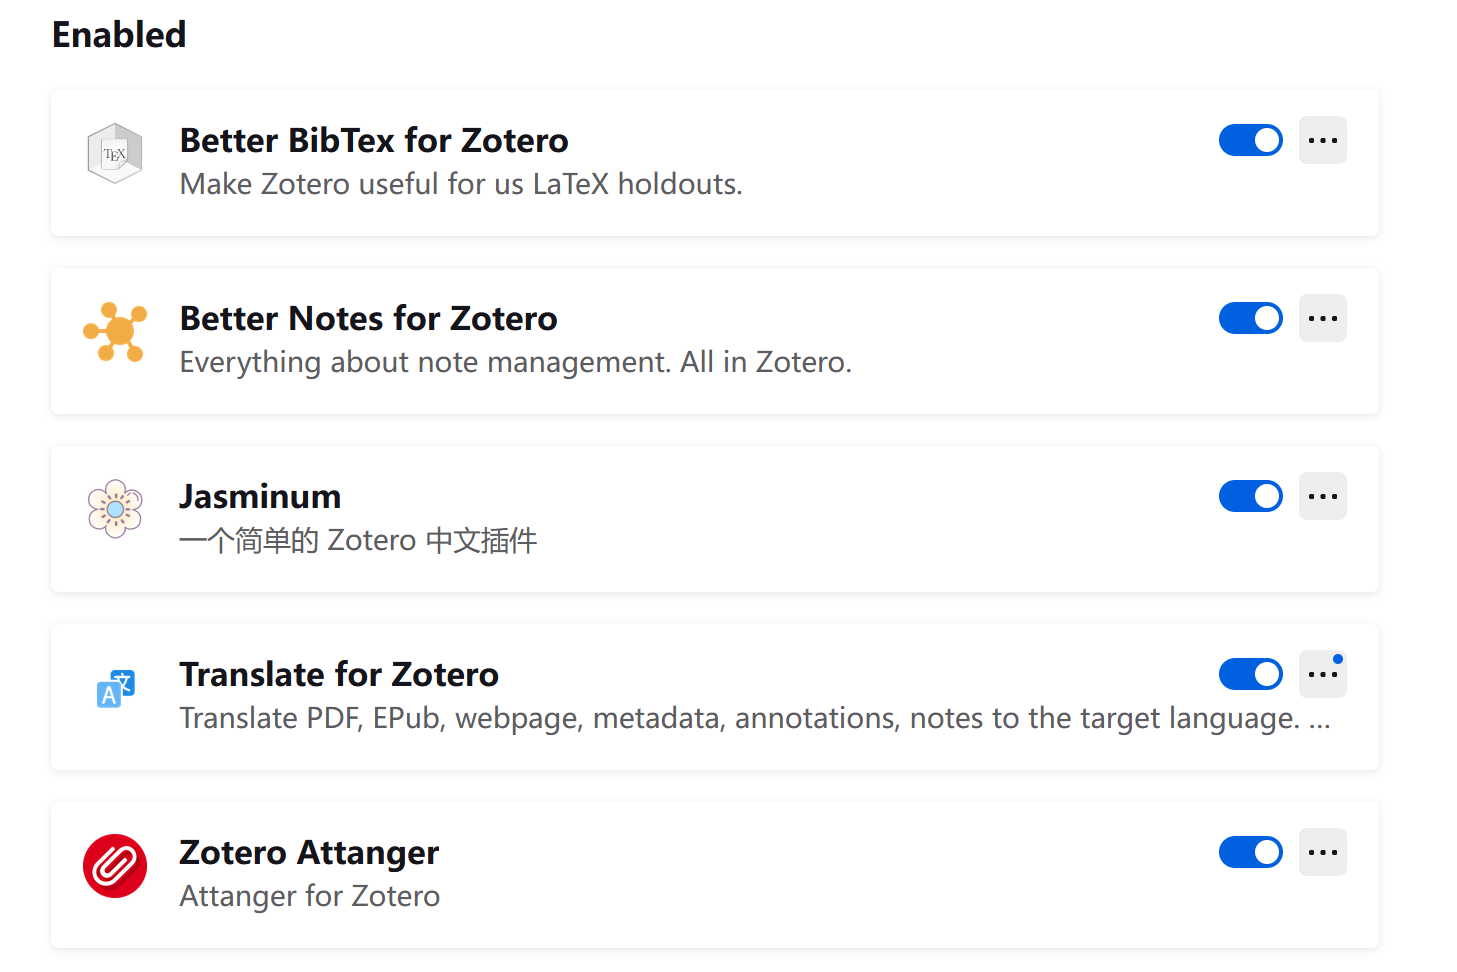Click the Translate for Zotero translation icon

point(114,686)
